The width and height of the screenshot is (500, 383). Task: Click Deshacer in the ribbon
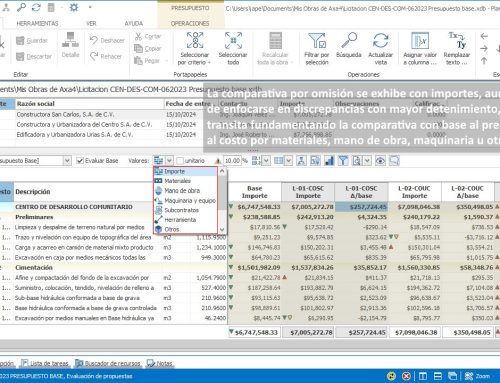(x=107, y=40)
